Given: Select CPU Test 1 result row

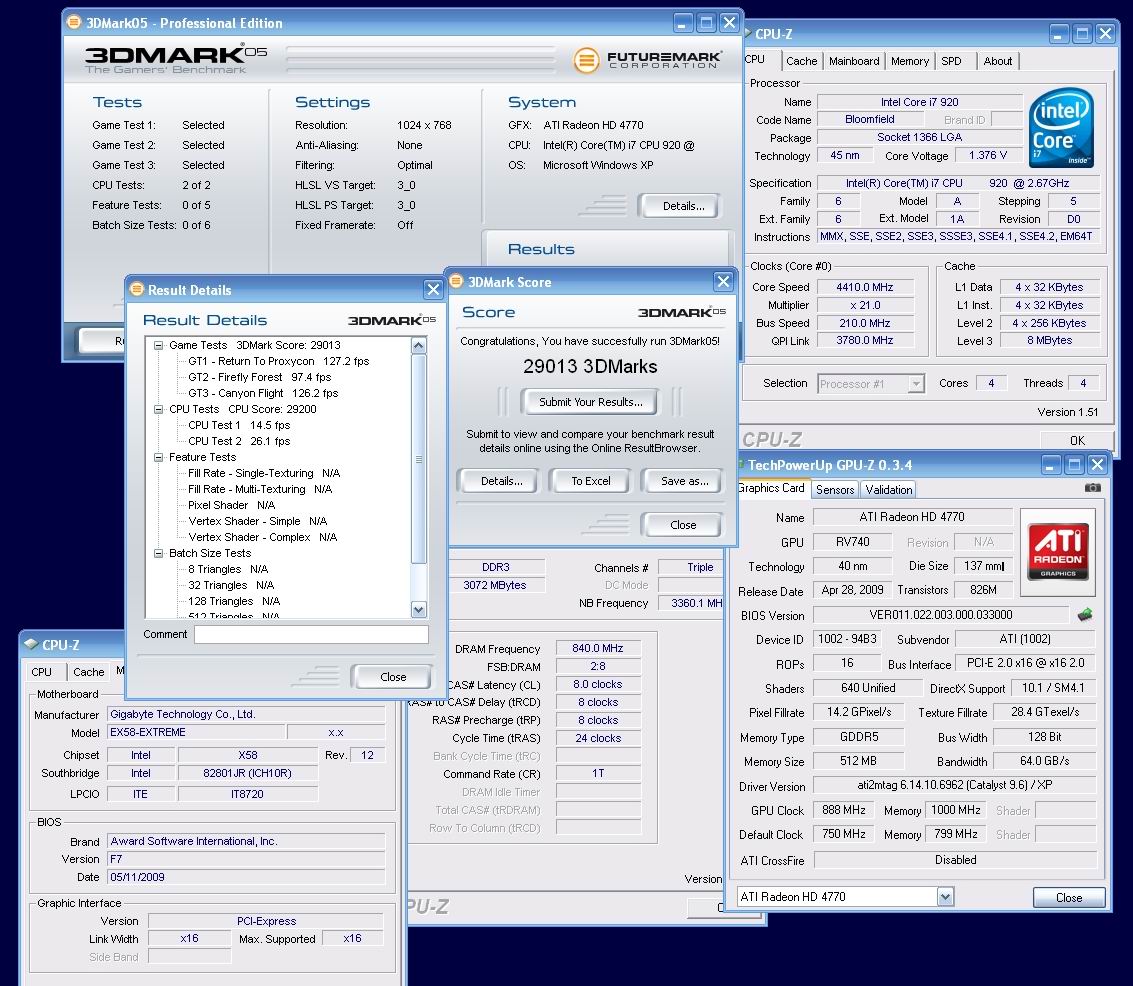Looking at the screenshot, I should click(x=239, y=425).
